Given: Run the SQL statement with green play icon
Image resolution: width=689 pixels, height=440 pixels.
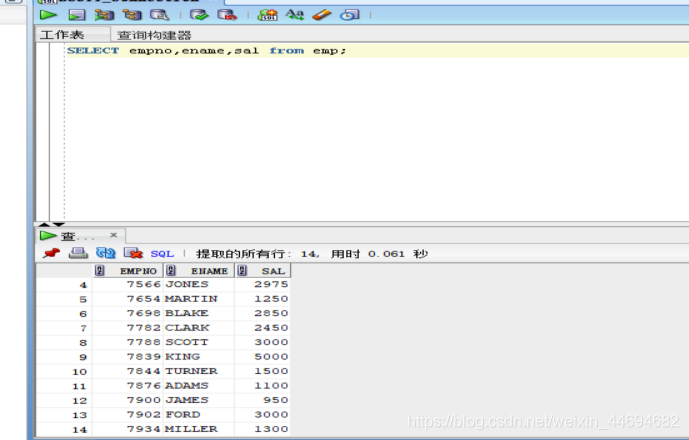Looking at the screenshot, I should [48, 15].
